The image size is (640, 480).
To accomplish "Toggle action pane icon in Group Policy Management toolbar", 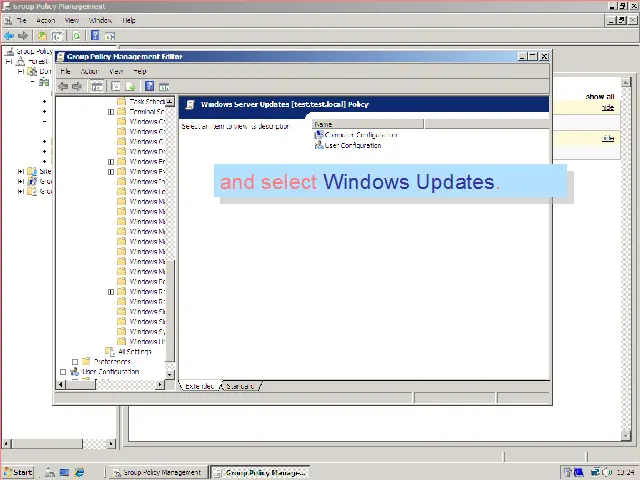I will tap(110, 36).
